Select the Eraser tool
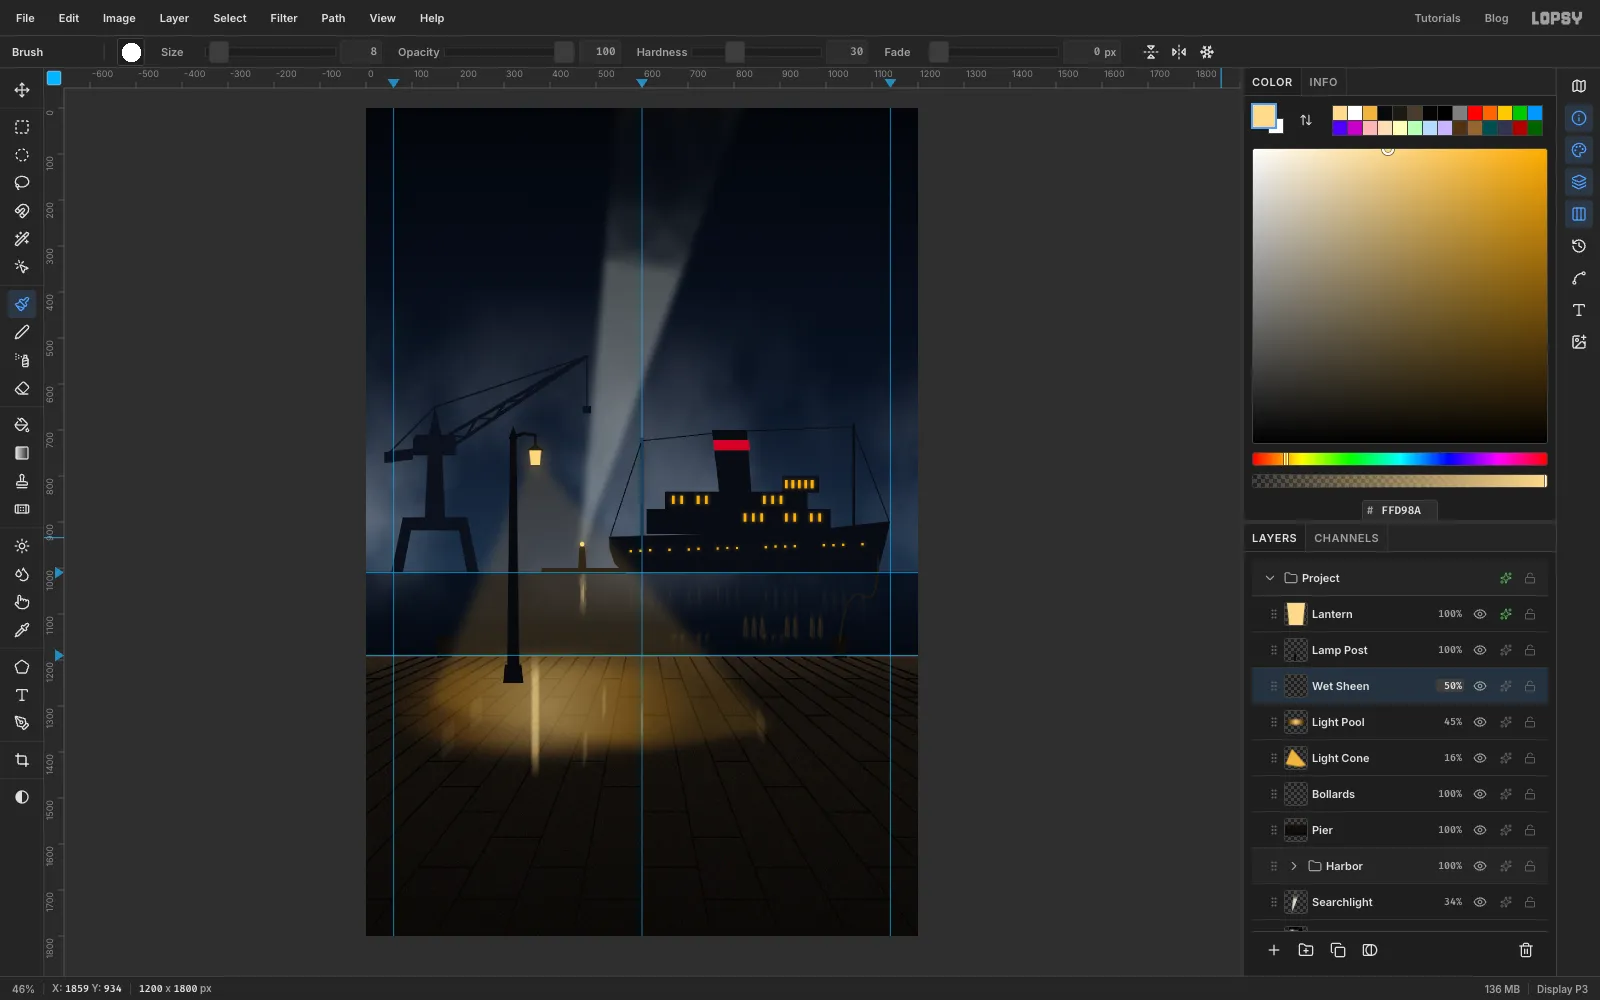The height and width of the screenshot is (1000, 1600). click(22, 388)
